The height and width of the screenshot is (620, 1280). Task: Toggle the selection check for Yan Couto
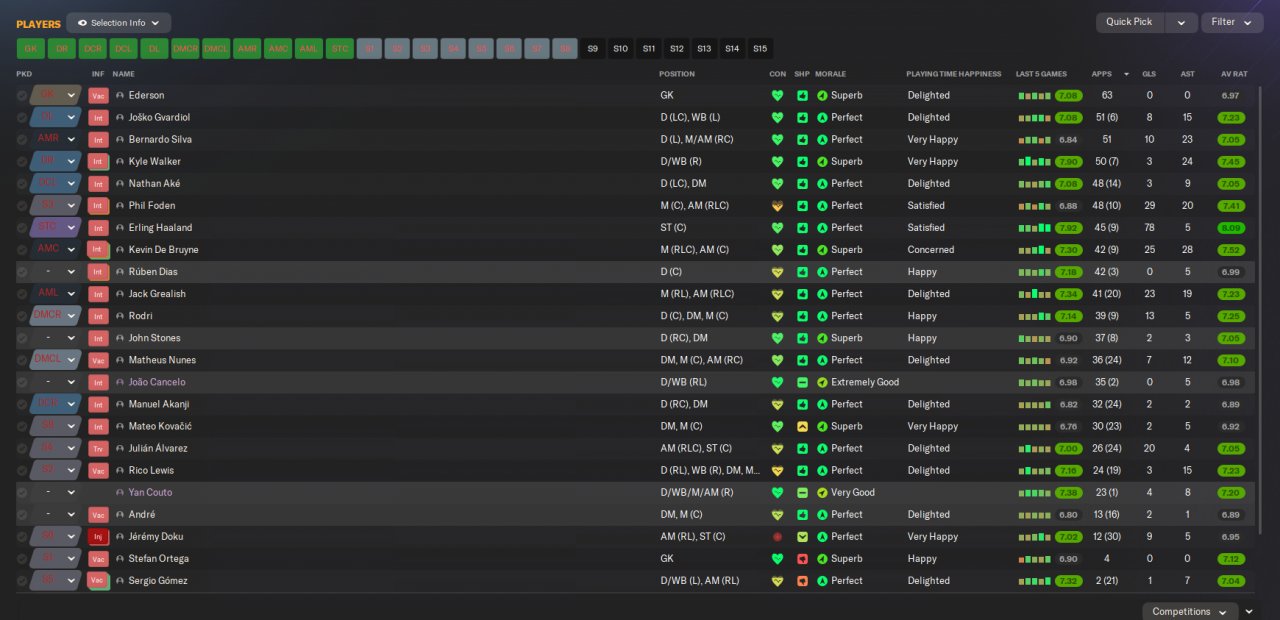pos(22,493)
